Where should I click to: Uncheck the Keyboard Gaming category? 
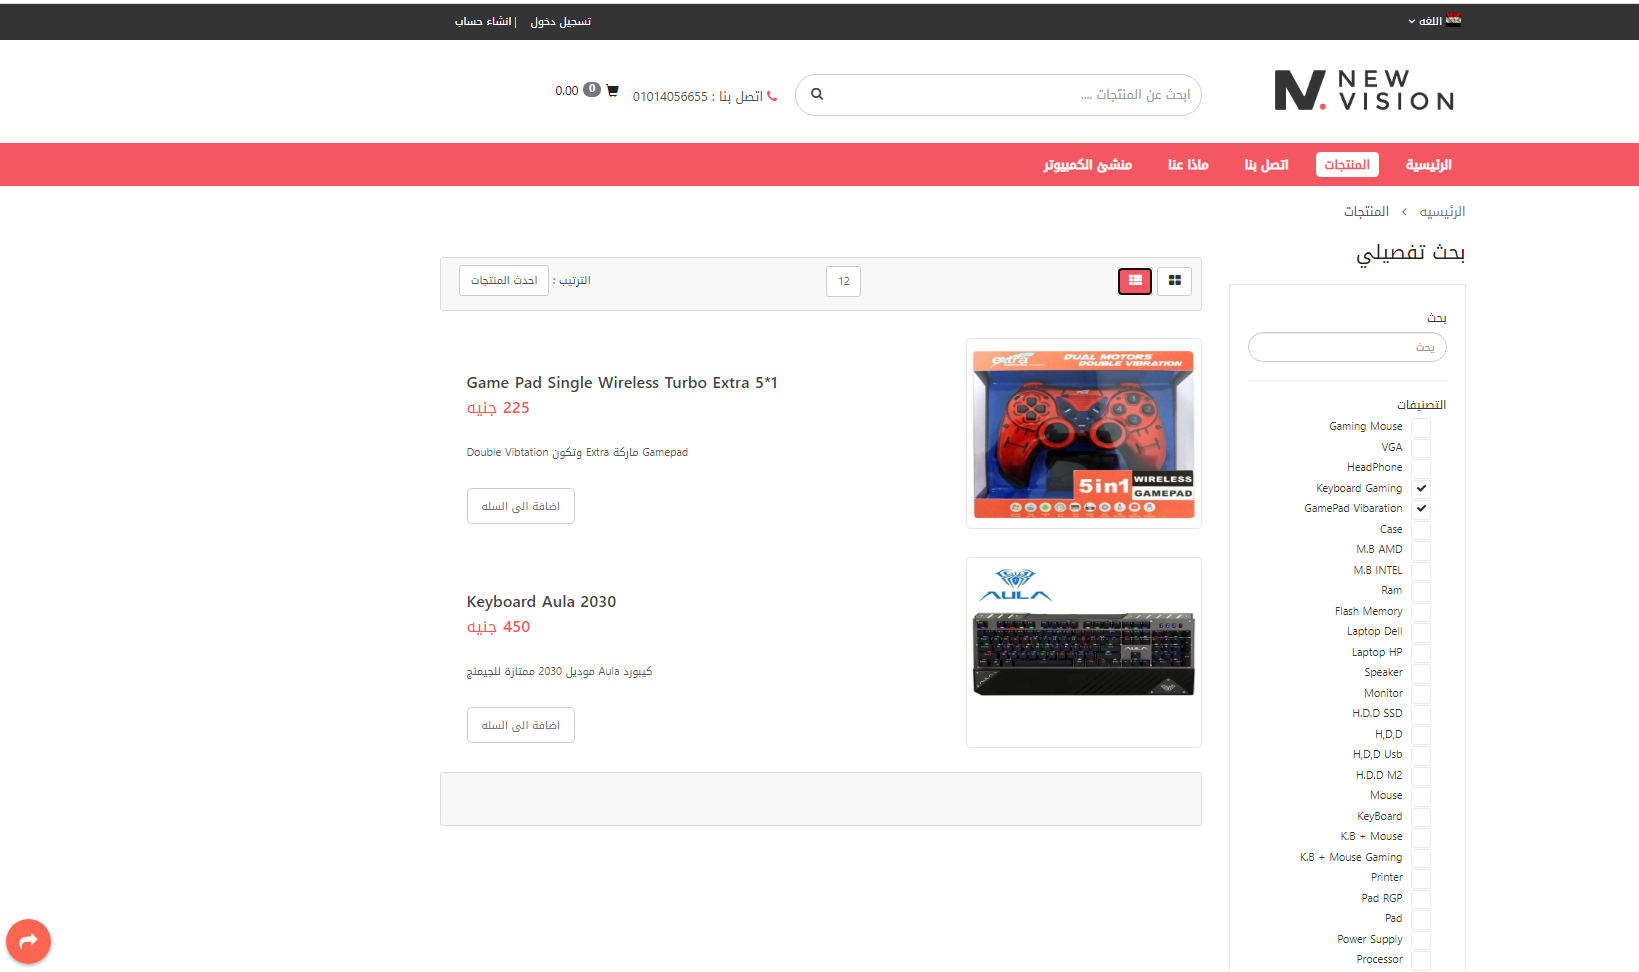pos(1421,489)
